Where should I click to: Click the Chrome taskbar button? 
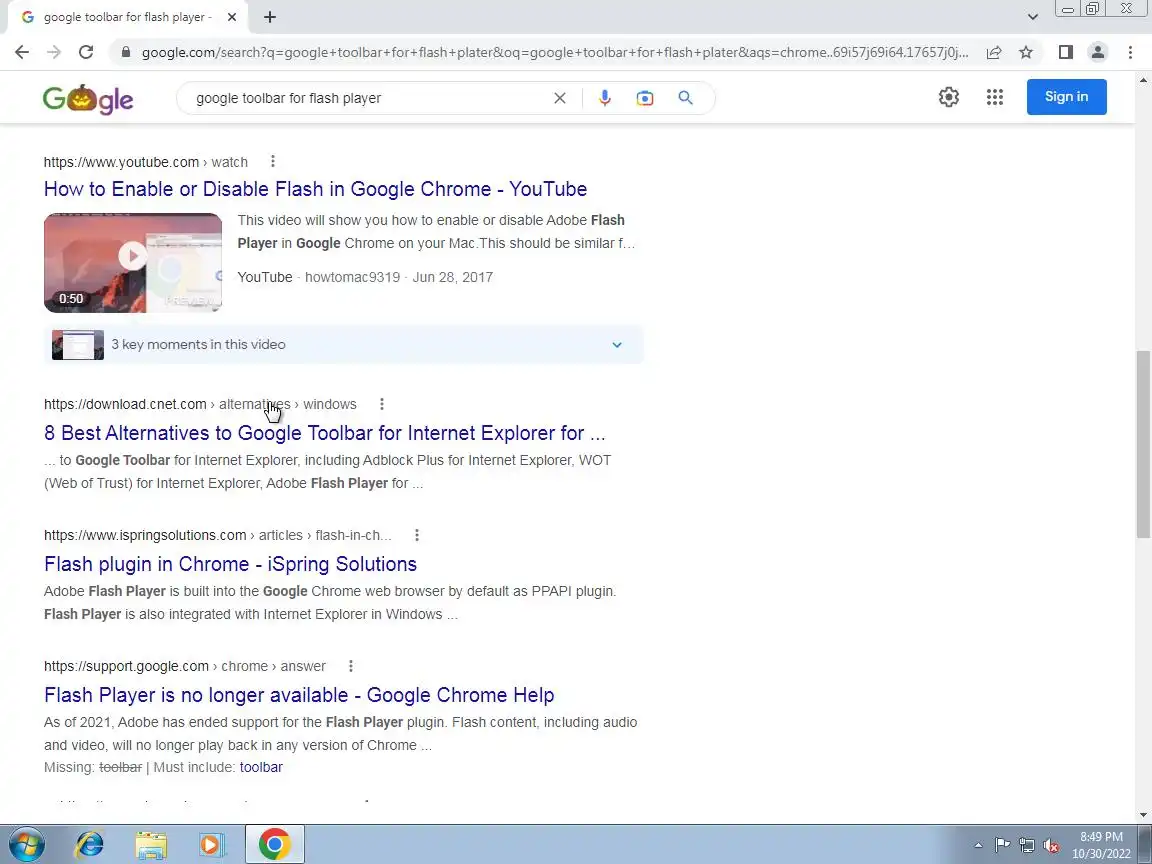(274, 844)
